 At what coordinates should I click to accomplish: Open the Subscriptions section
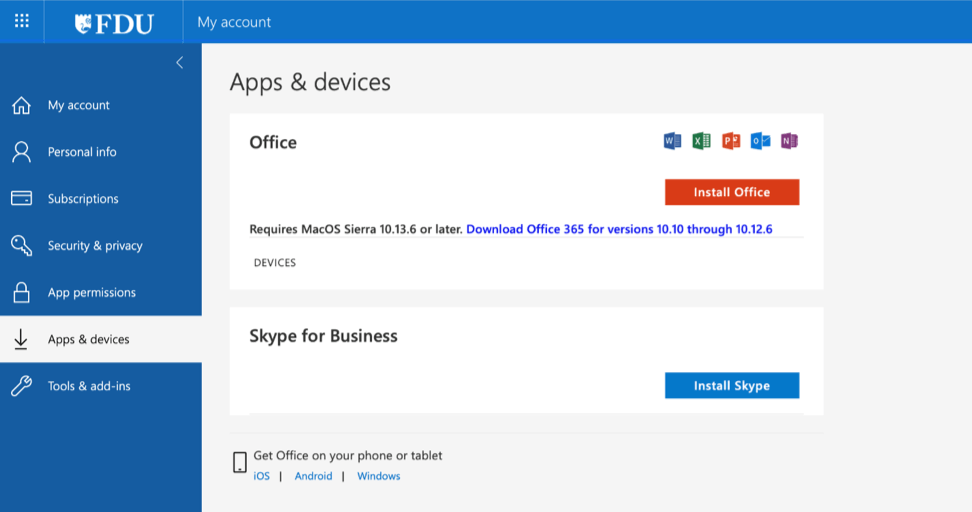click(x=83, y=199)
